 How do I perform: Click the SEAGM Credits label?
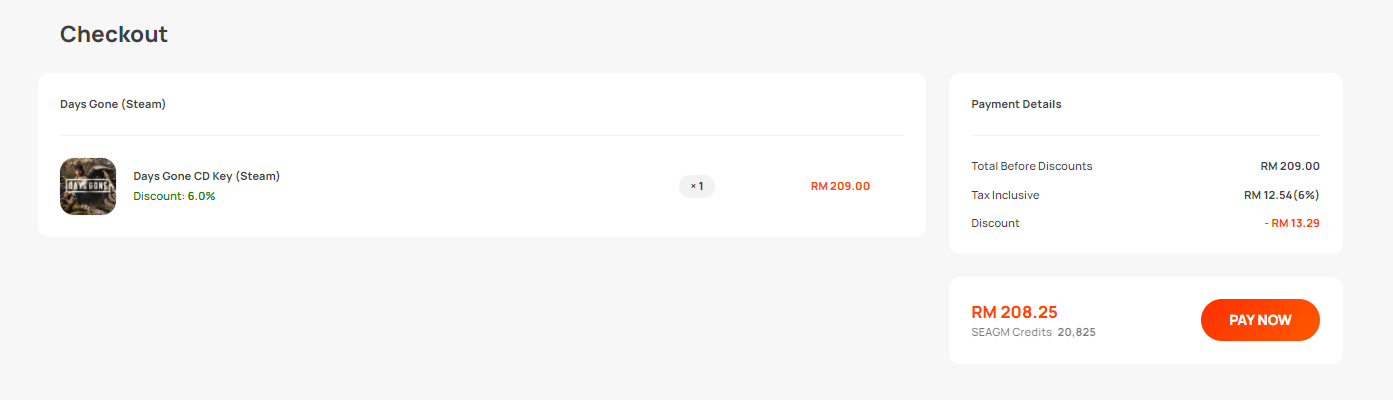coord(1011,332)
